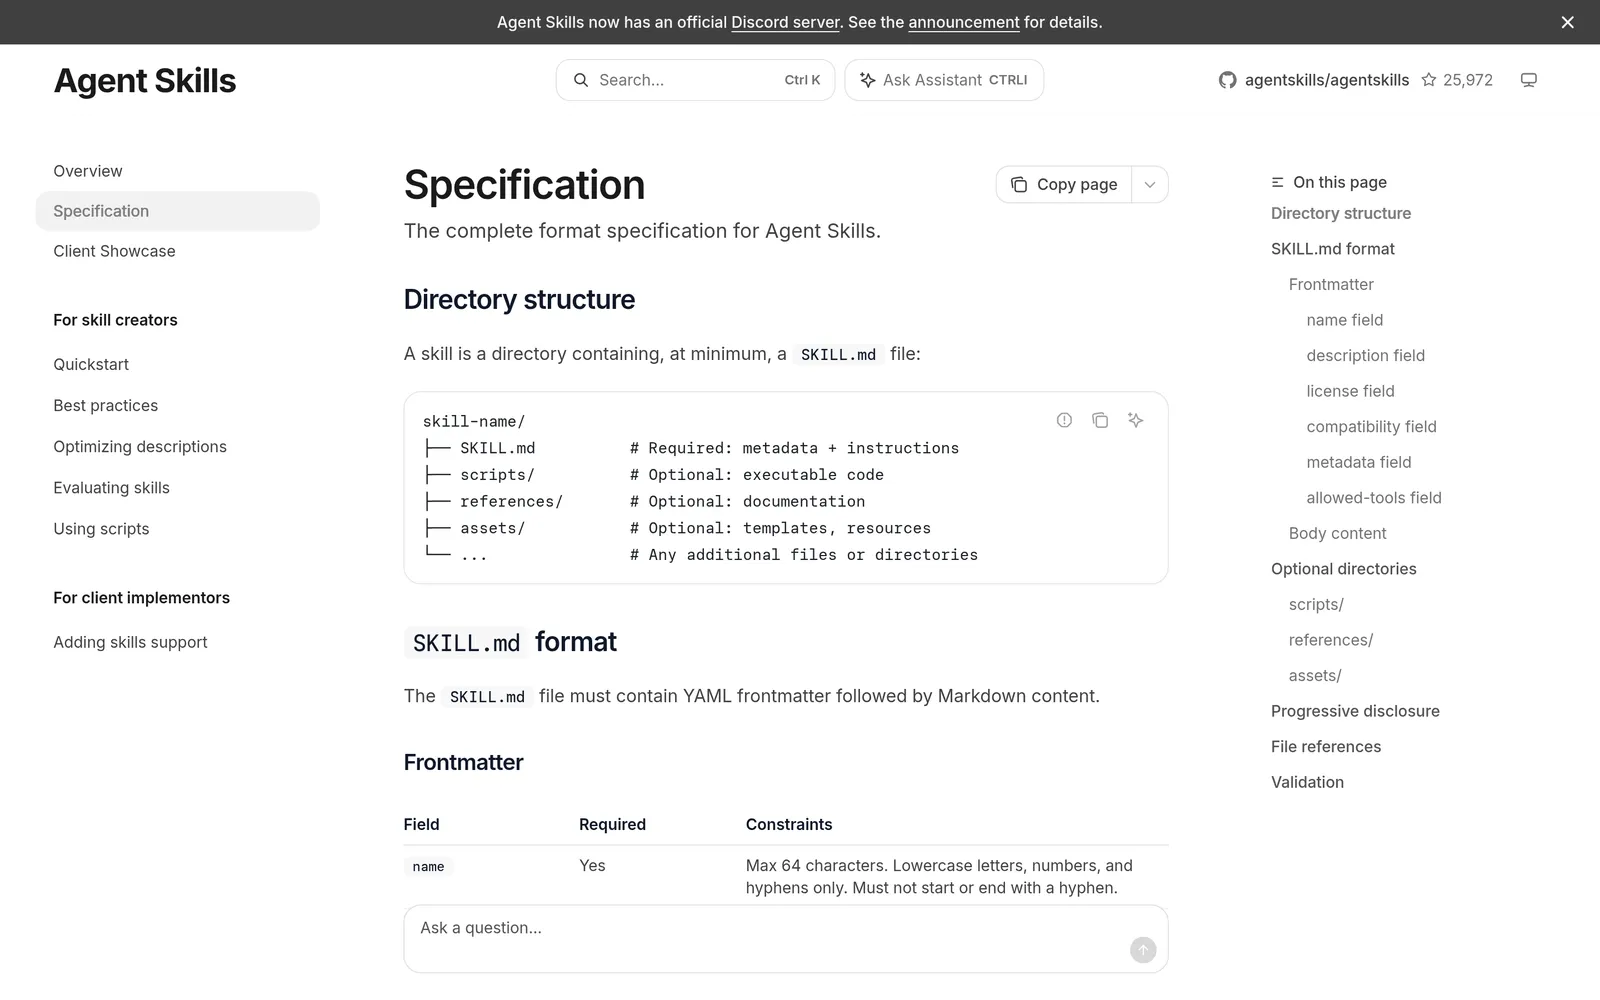Dismiss the announcement banner with X
Viewport: 1600px width, 1000px height.
pyautogui.click(x=1567, y=22)
